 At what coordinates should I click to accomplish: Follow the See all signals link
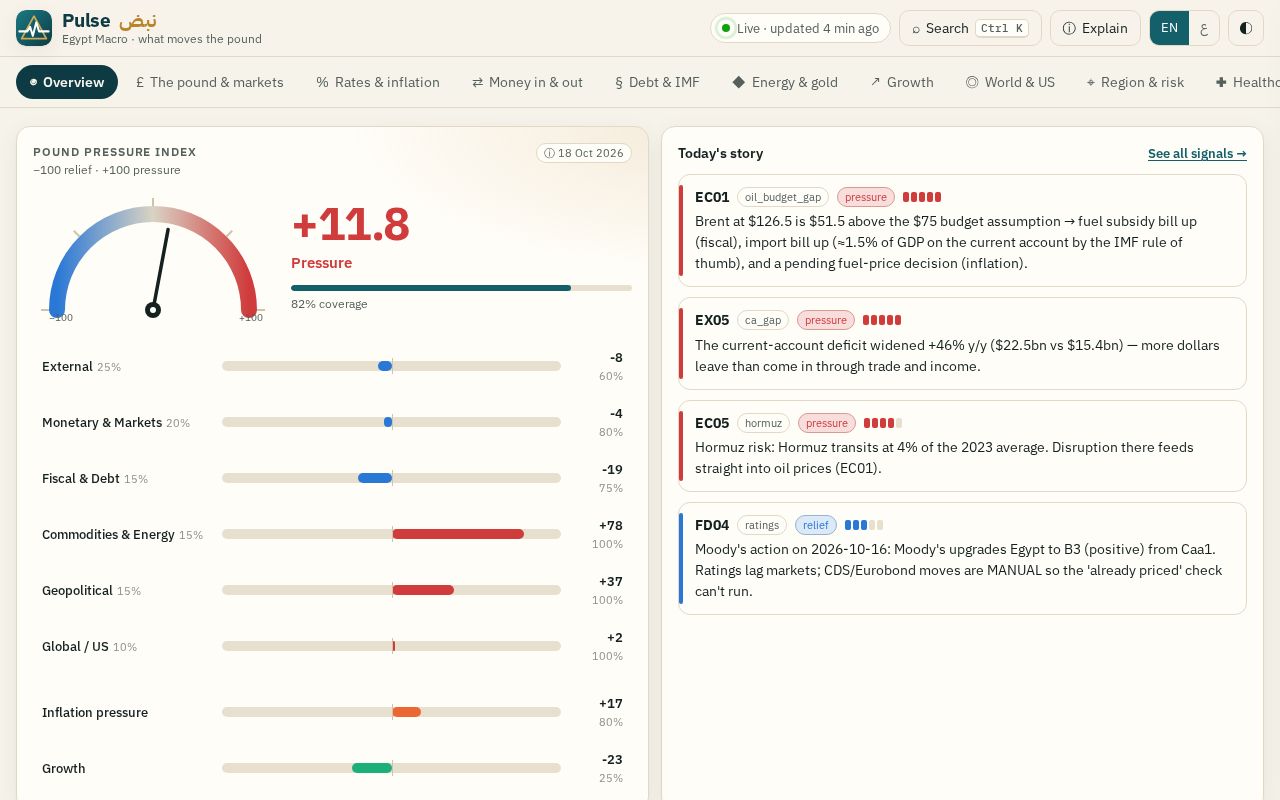1197,153
